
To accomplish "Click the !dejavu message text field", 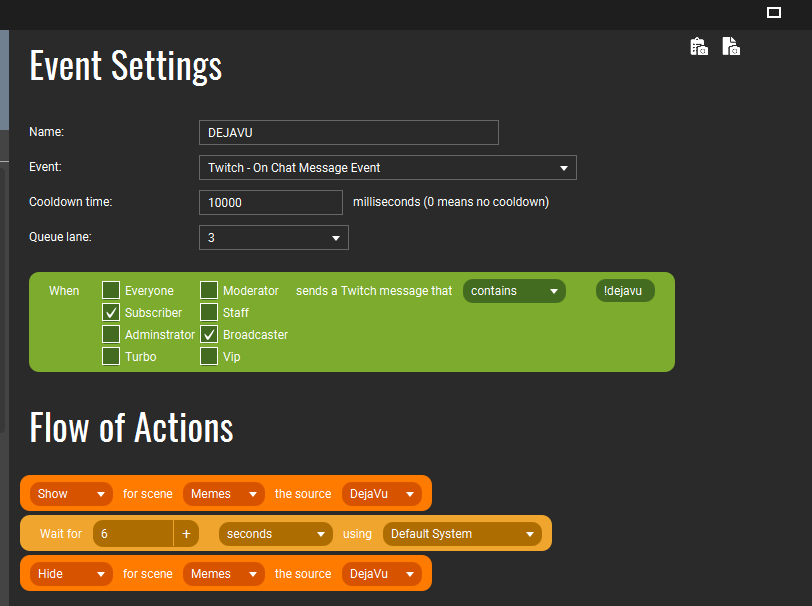I will click(x=624, y=291).
